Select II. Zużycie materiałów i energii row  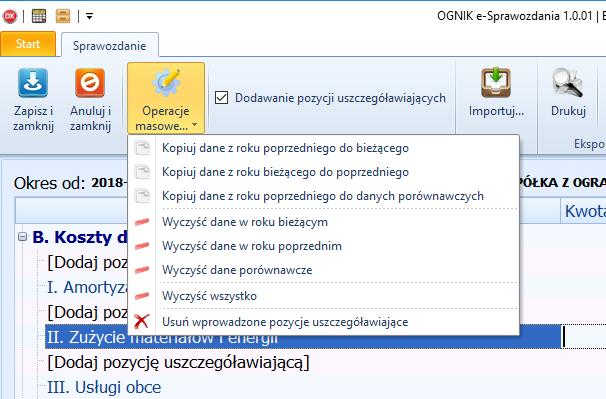[303, 337]
